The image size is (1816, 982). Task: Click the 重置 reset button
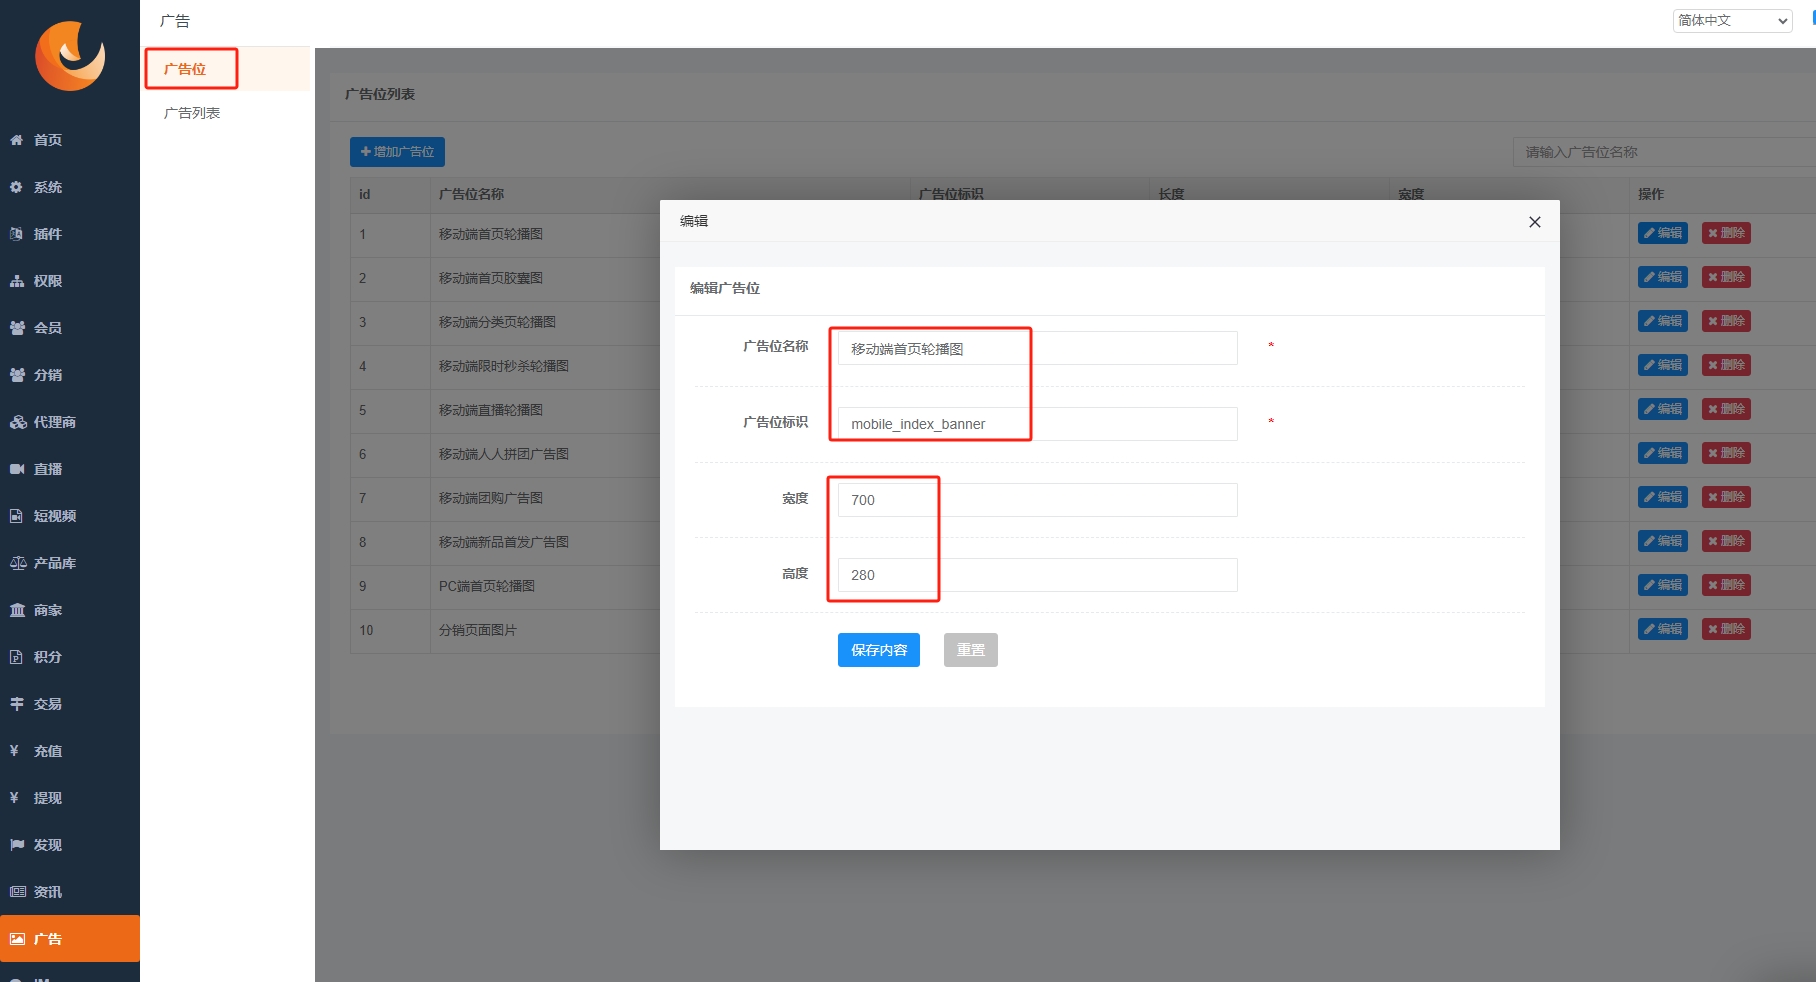click(x=971, y=650)
